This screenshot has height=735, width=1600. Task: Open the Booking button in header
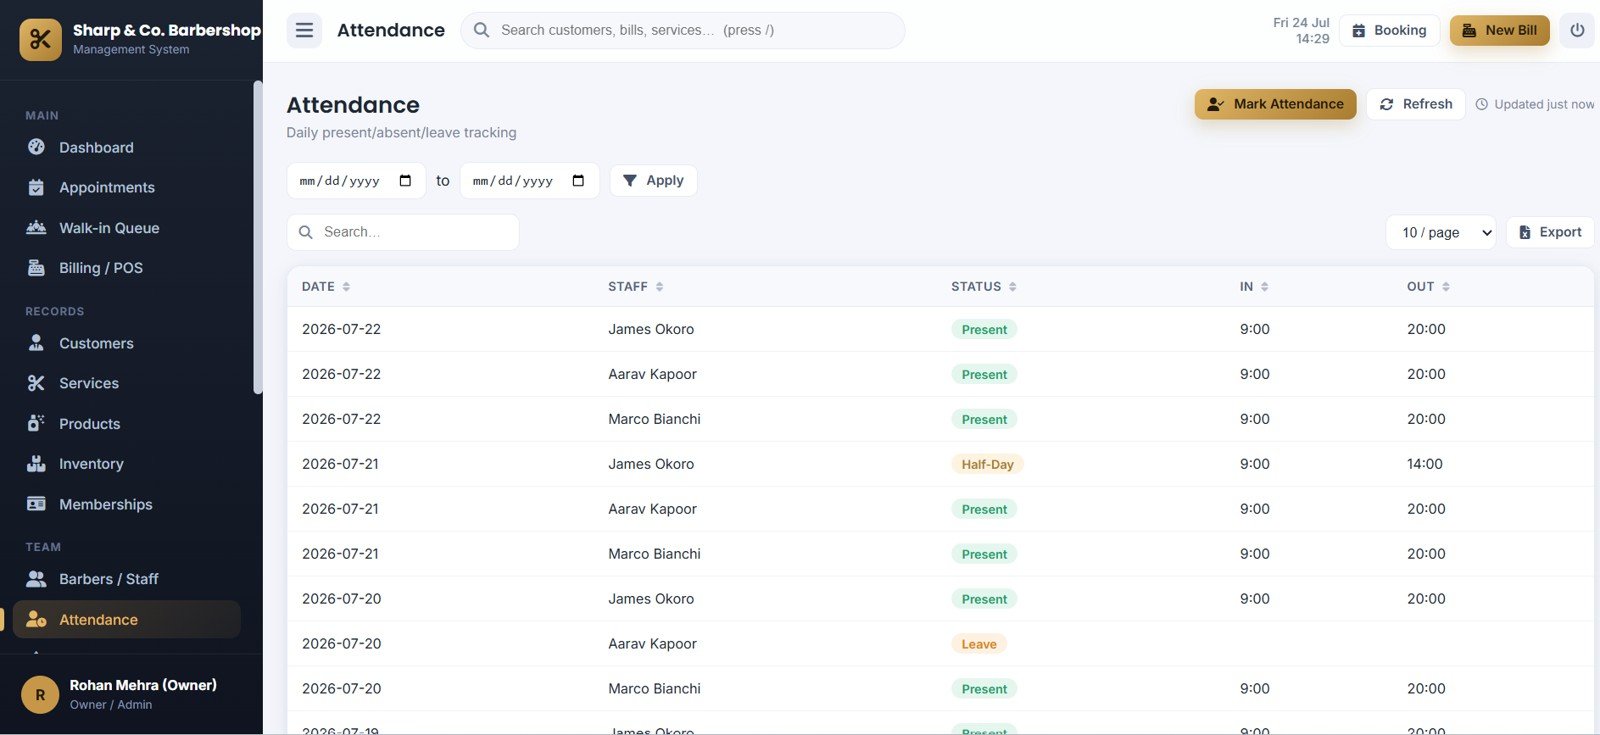(1390, 30)
